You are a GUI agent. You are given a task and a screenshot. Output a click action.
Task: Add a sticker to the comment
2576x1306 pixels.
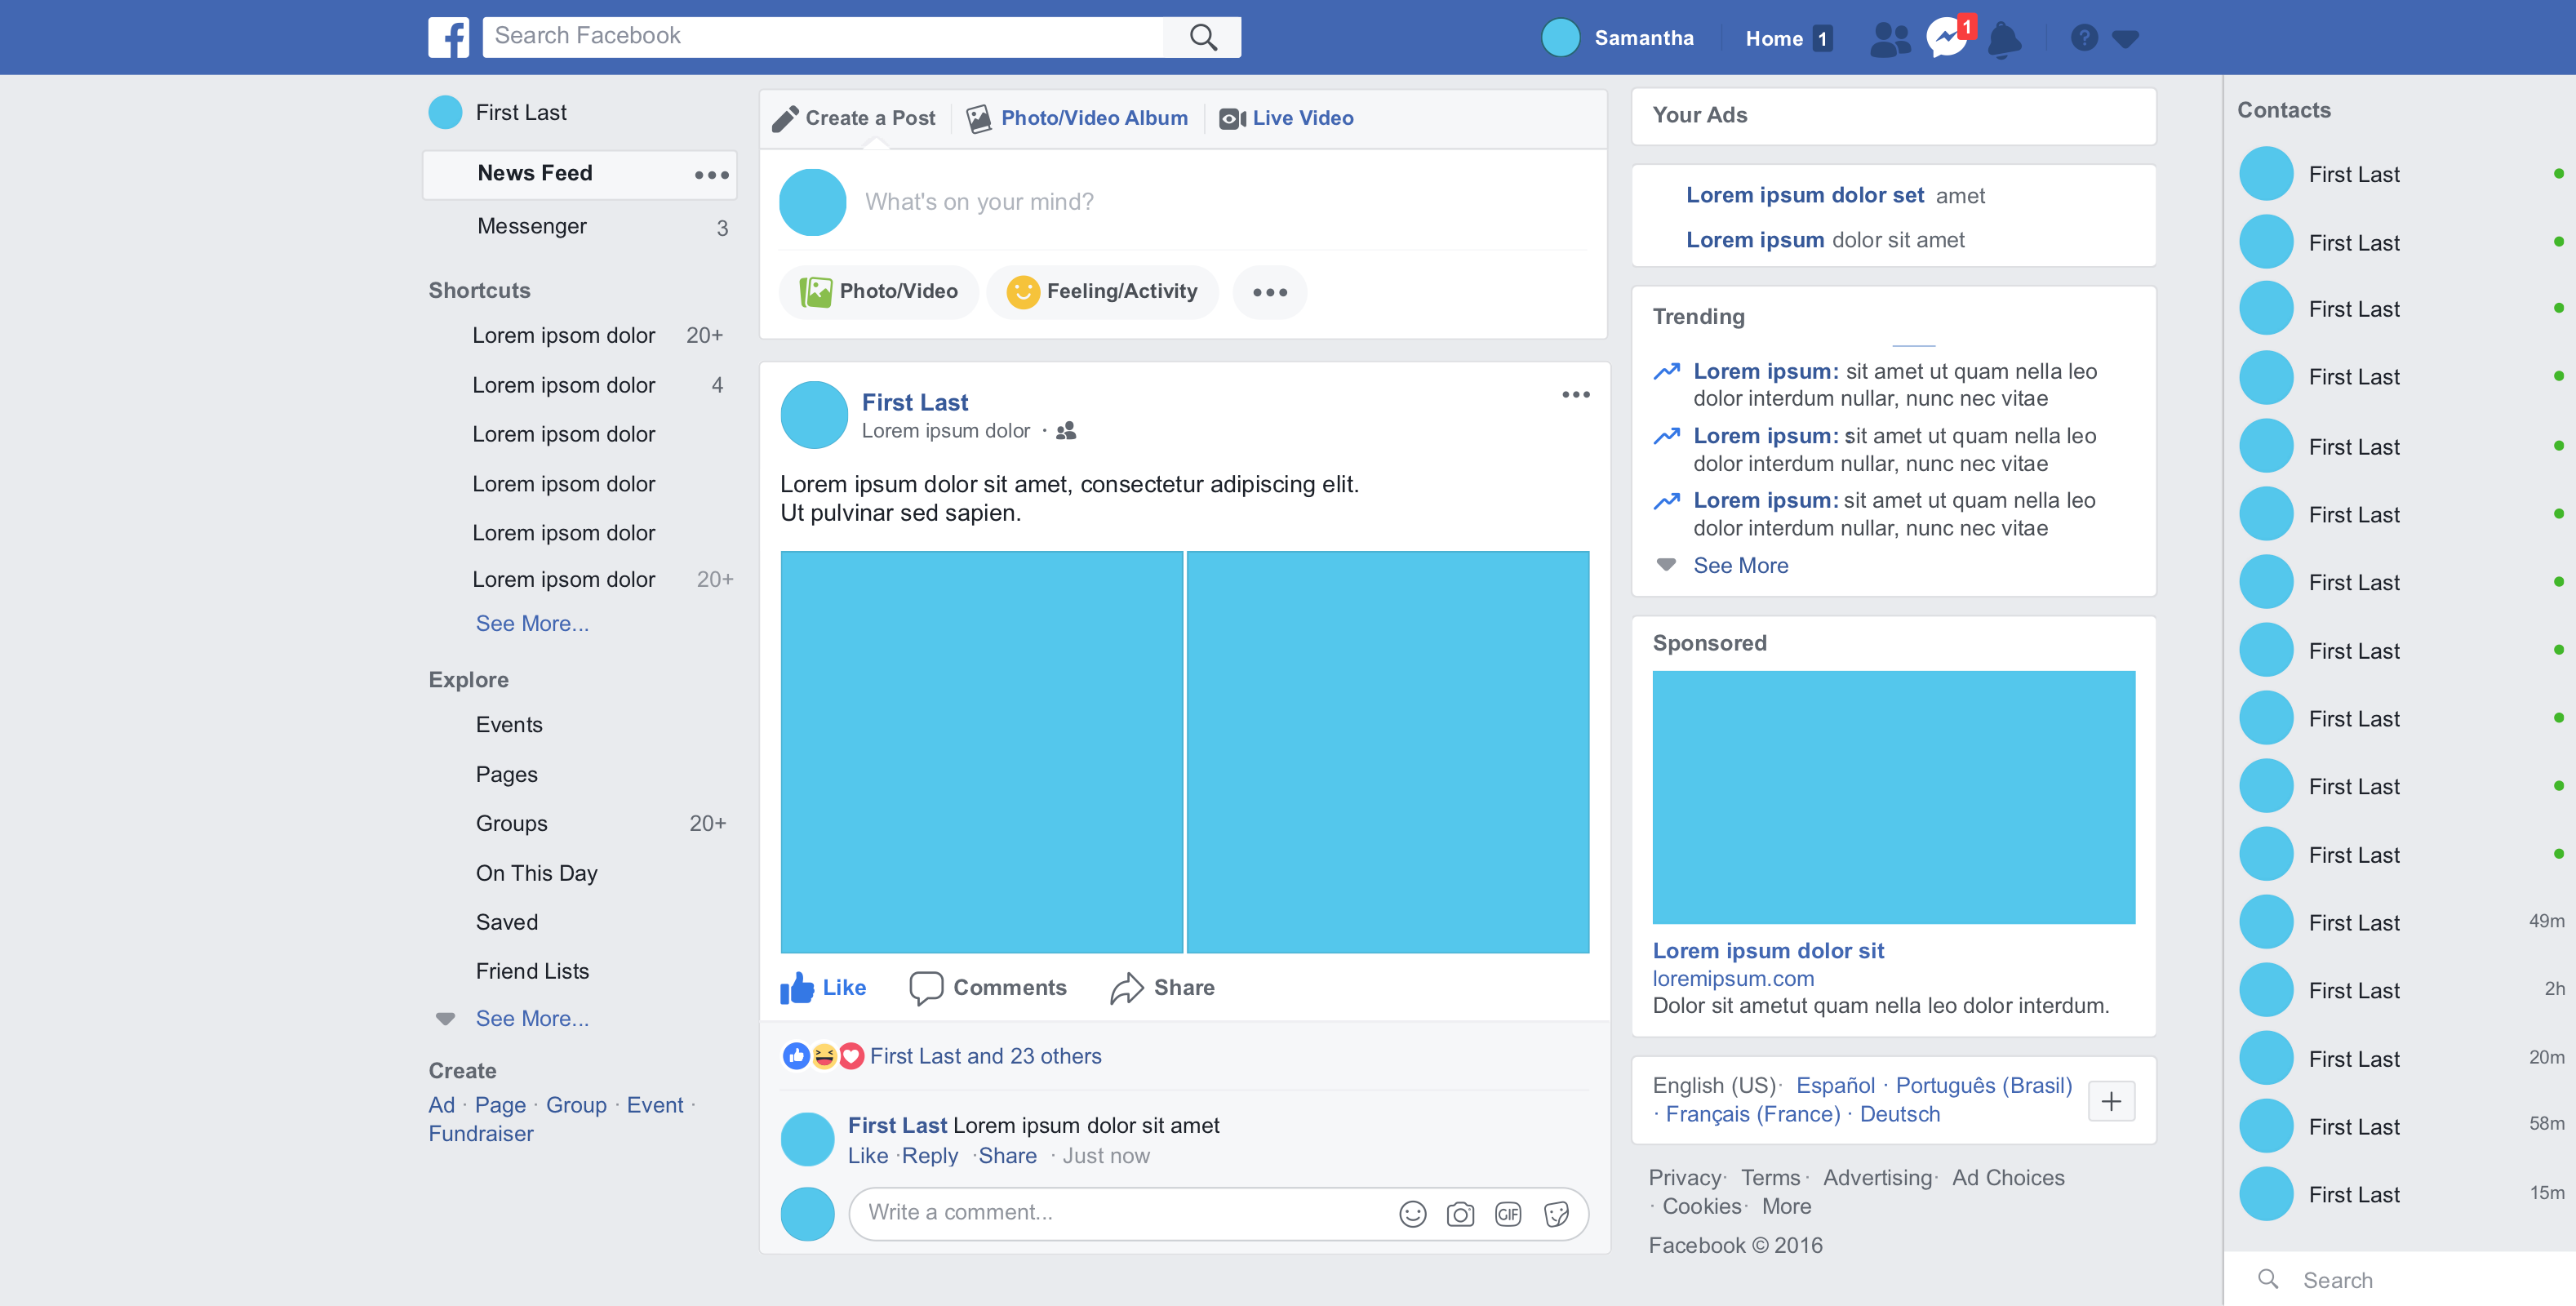(1556, 1214)
